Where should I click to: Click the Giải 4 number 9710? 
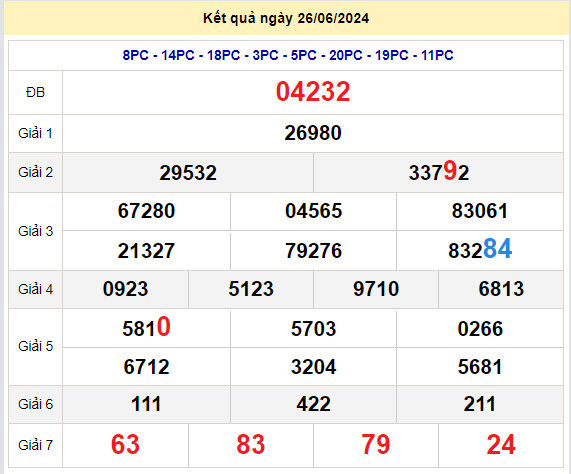tap(376, 289)
